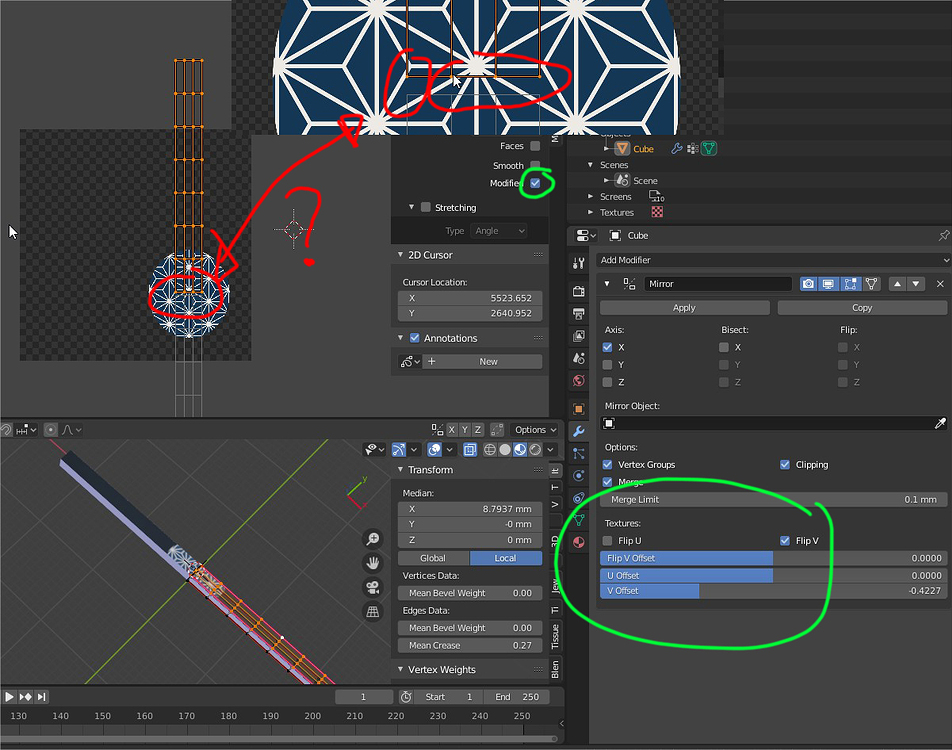The width and height of the screenshot is (952, 750).
Task: Move Mirror modifier up in stack
Action: click(897, 284)
